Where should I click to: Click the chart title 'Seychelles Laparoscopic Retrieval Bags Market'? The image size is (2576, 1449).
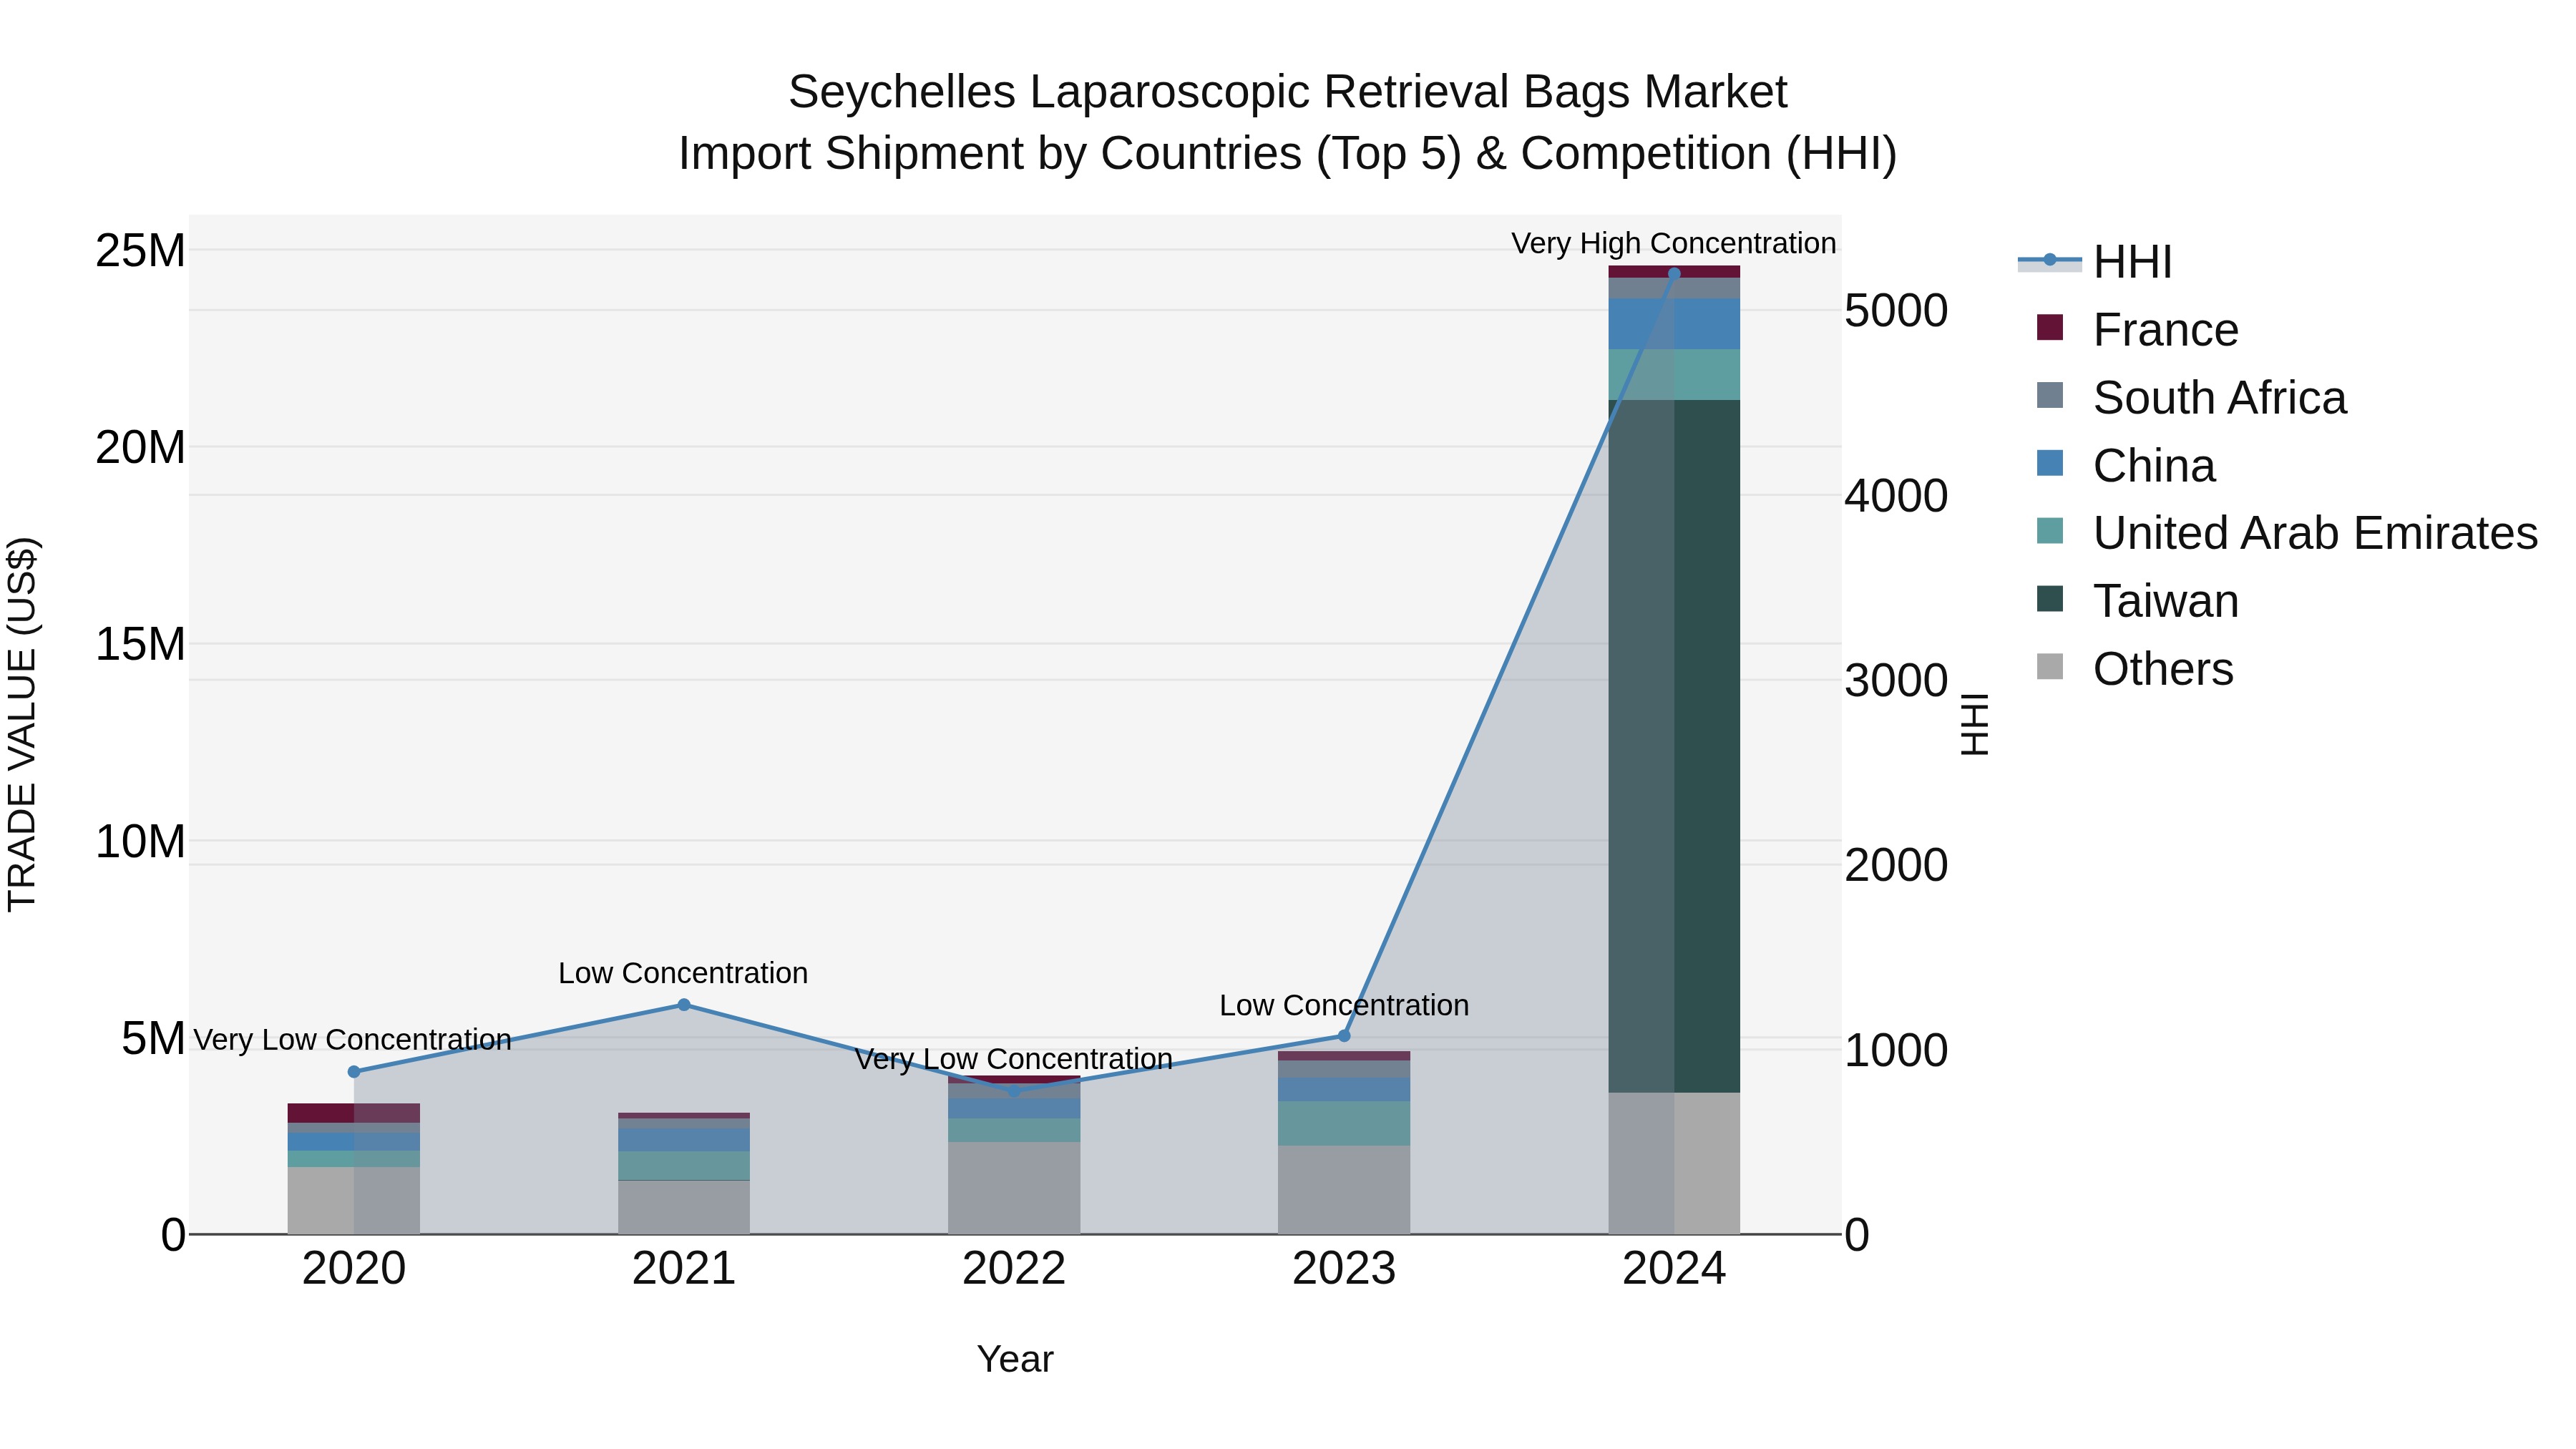[1288, 92]
